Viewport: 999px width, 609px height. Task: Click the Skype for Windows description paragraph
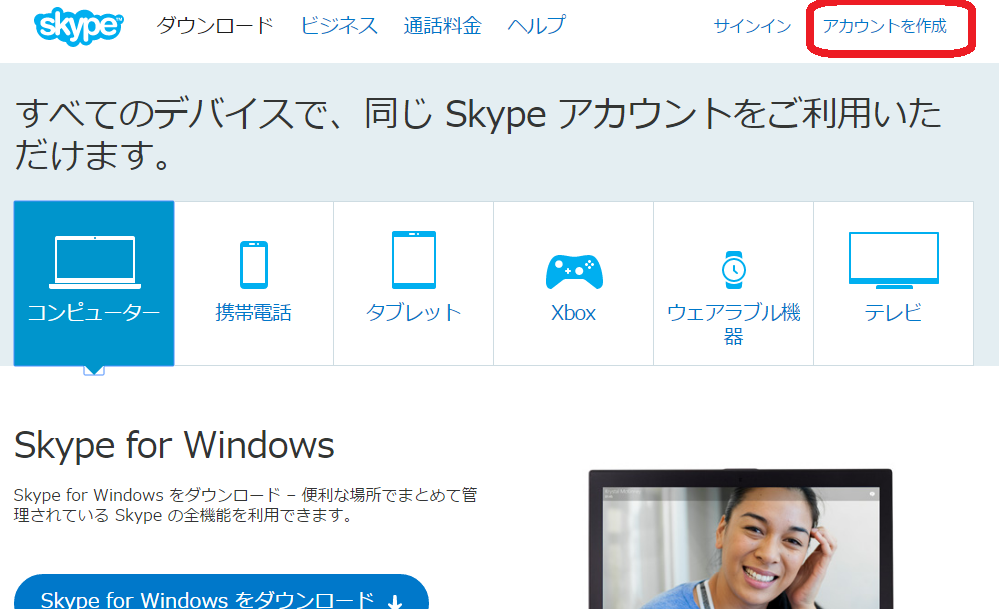[x=245, y=505]
